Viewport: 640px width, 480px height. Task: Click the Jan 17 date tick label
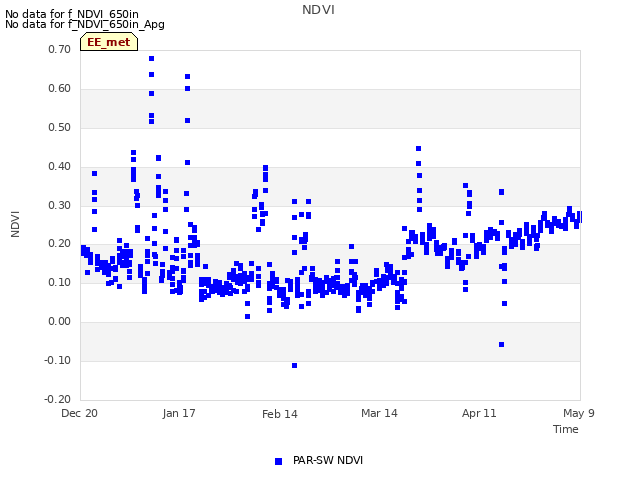(x=179, y=413)
